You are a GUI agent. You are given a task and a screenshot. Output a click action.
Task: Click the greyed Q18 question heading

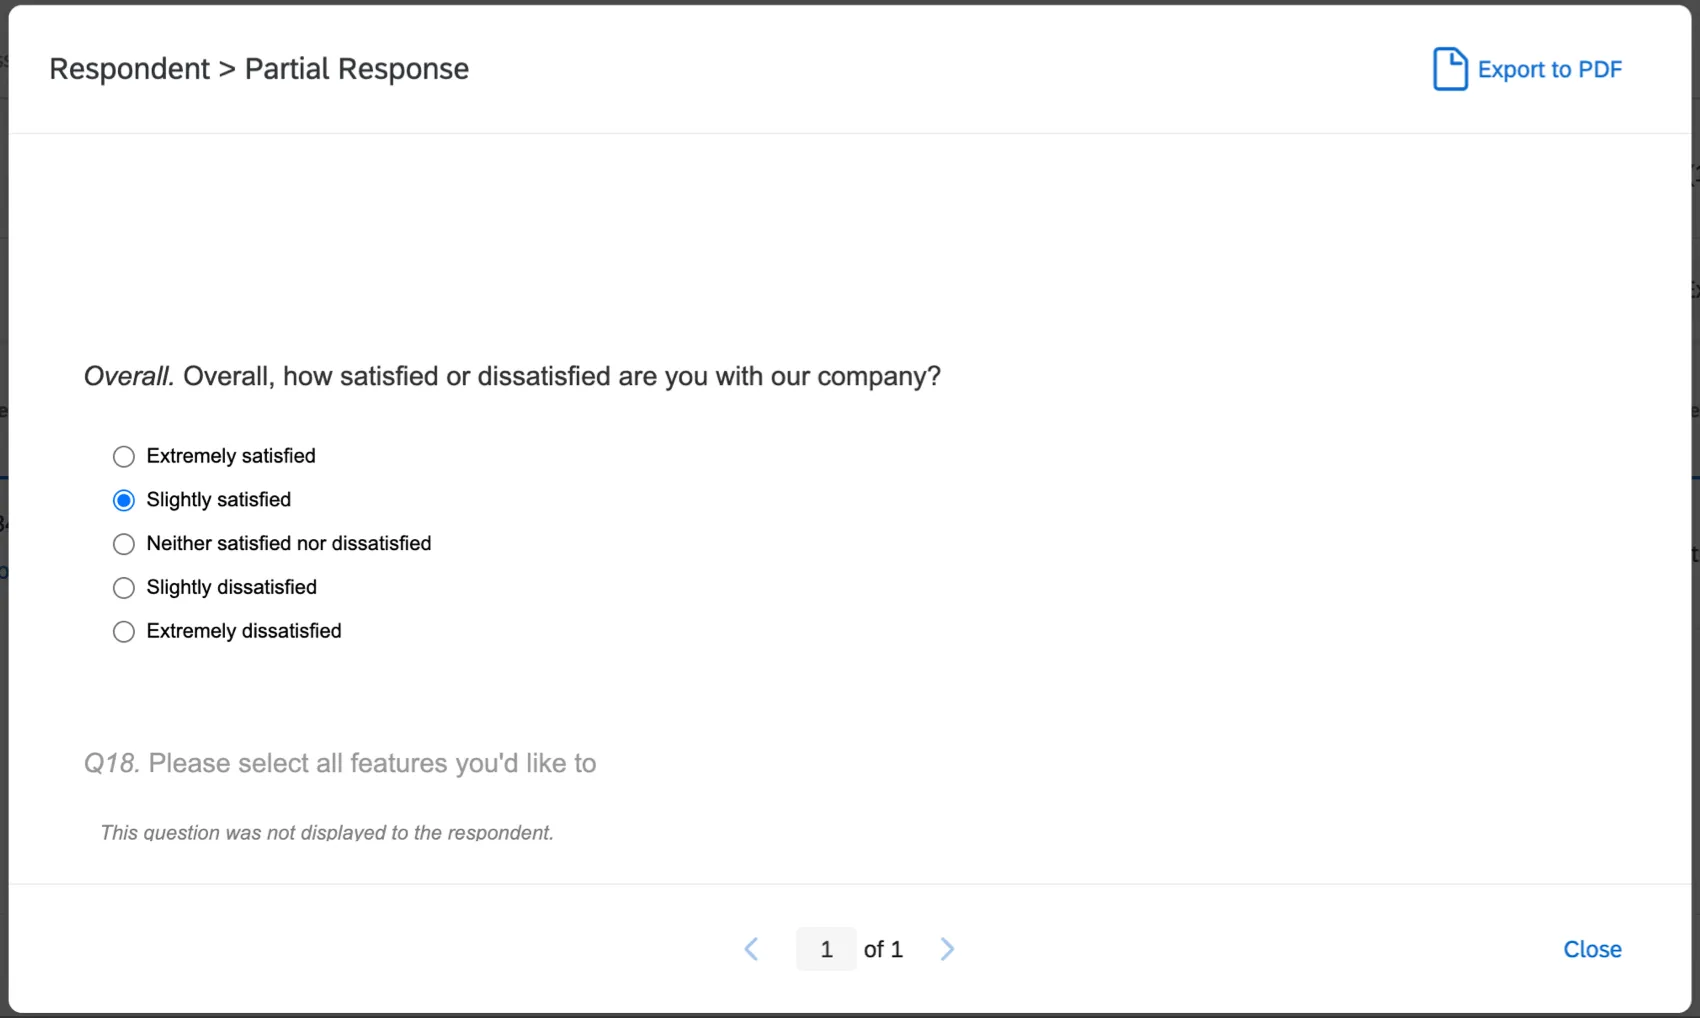[340, 762]
